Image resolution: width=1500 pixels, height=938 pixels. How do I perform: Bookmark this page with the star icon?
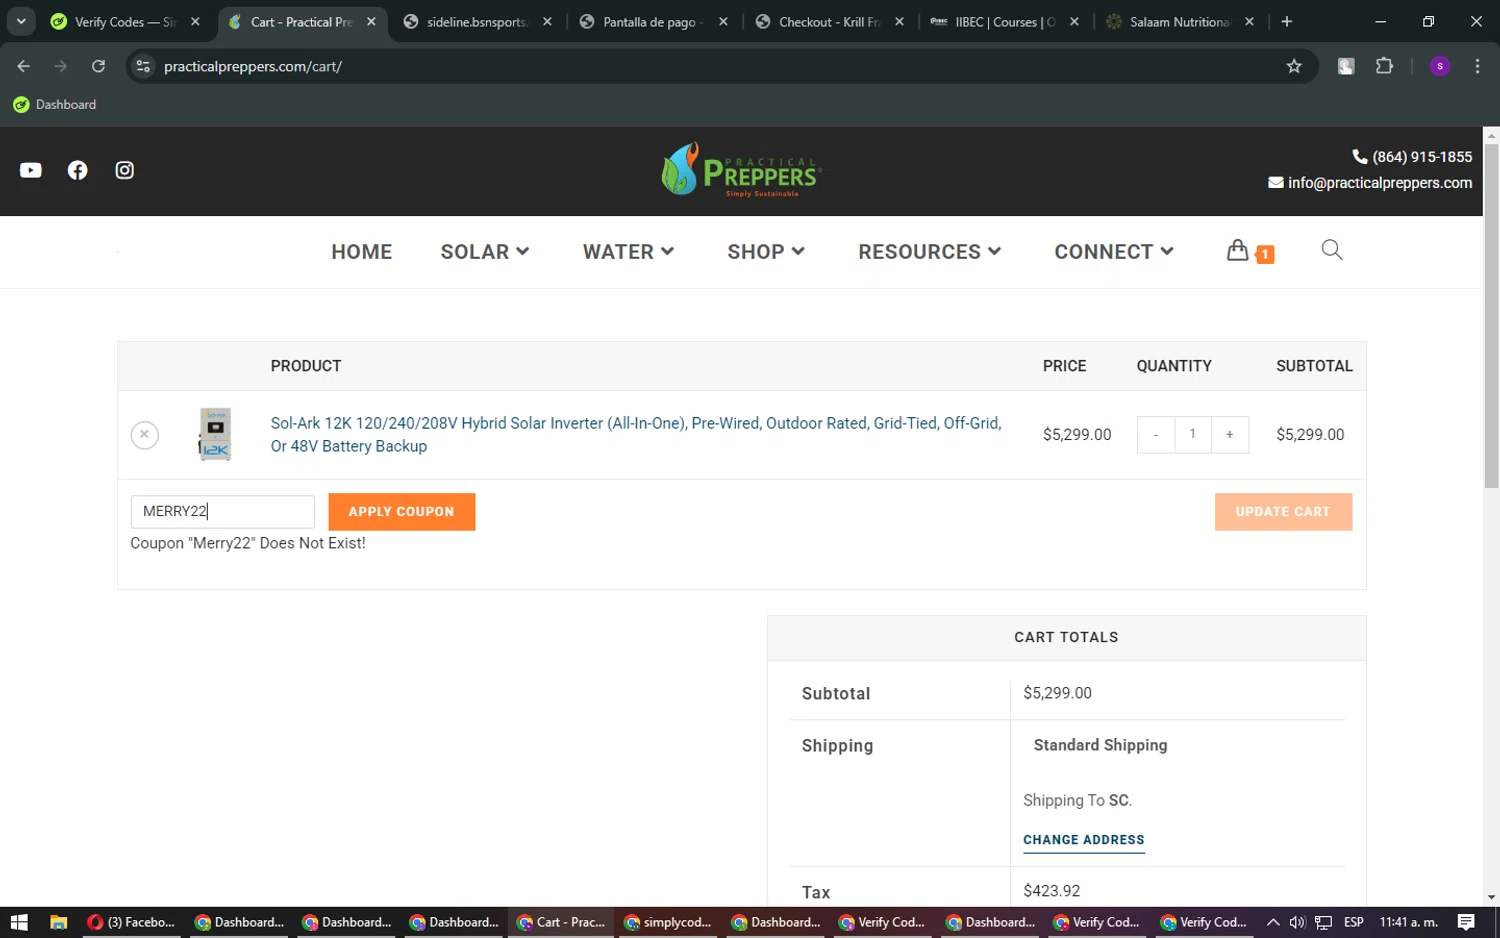(x=1294, y=66)
